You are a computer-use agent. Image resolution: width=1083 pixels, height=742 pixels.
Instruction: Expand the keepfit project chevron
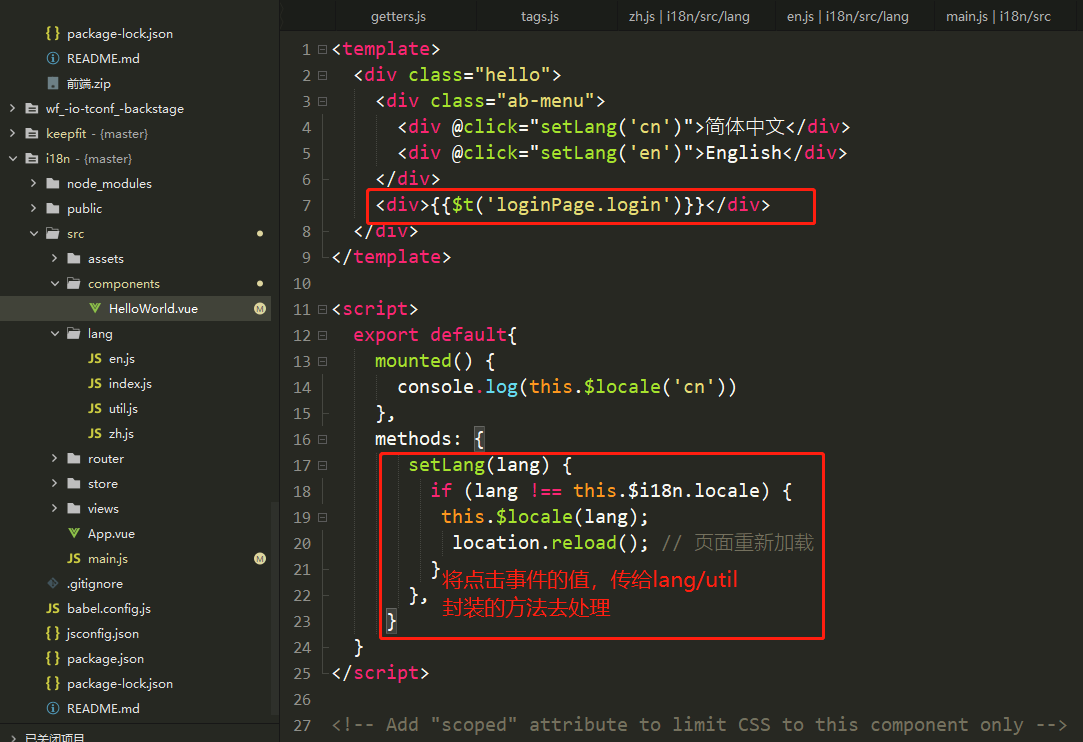[12, 133]
